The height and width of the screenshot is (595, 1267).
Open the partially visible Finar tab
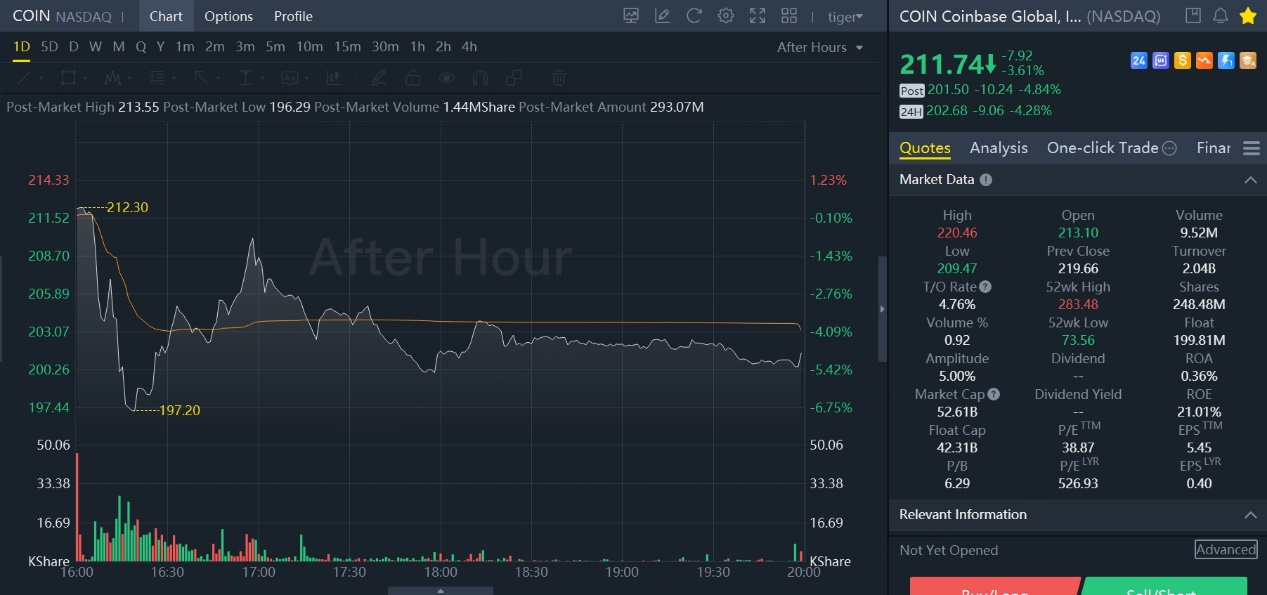click(x=1213, y=148)
